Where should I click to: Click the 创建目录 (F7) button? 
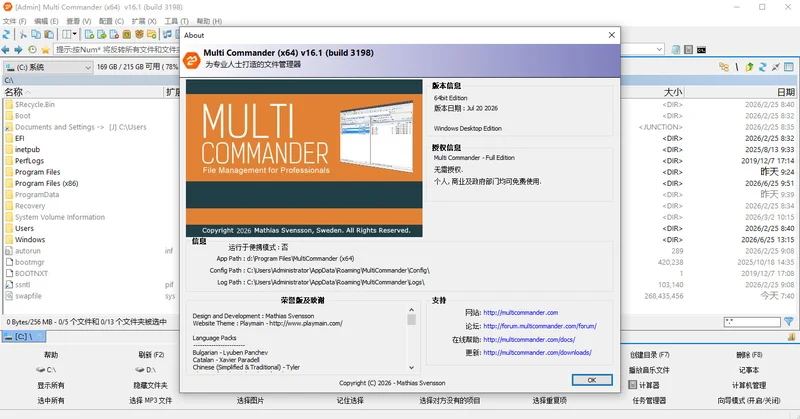649,355
